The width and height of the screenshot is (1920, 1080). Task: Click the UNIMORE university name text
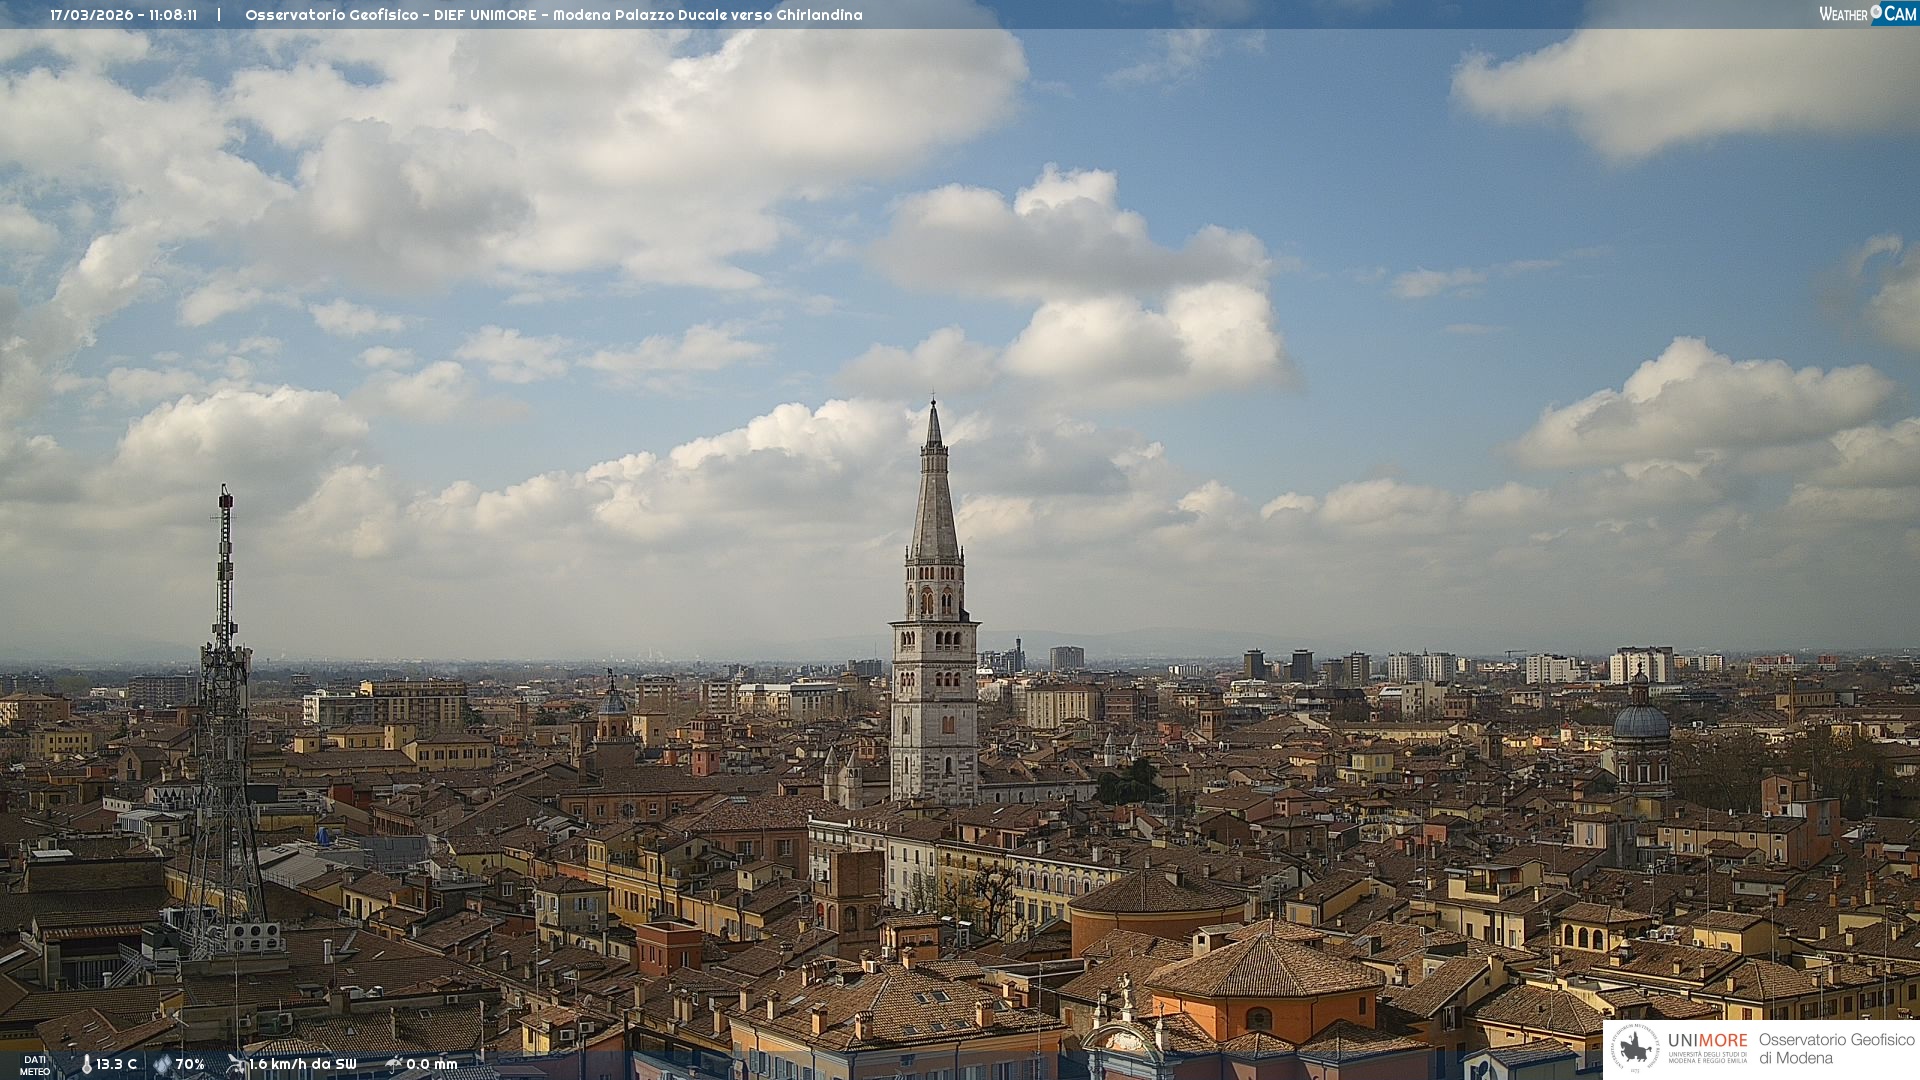click(1707, 1041)
